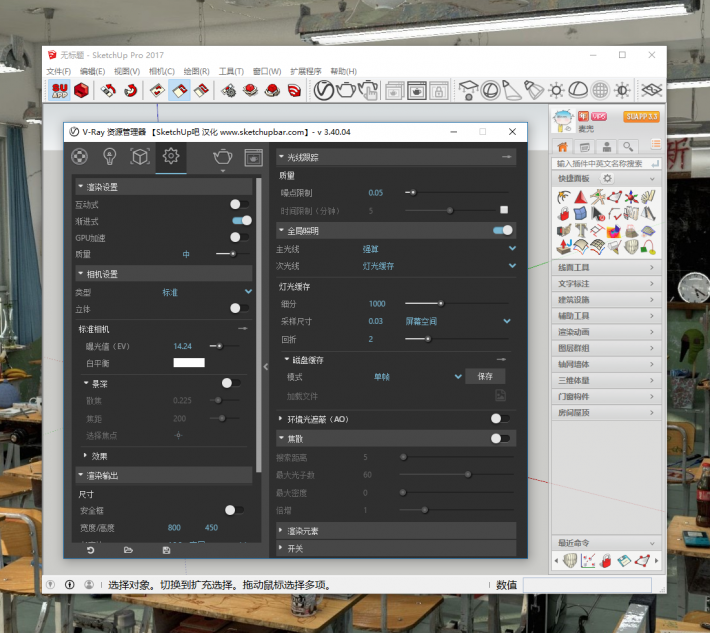This screenshot has height=633, width=710.
Task: Show frame buffer icon in asset editor
Action: 254,157
